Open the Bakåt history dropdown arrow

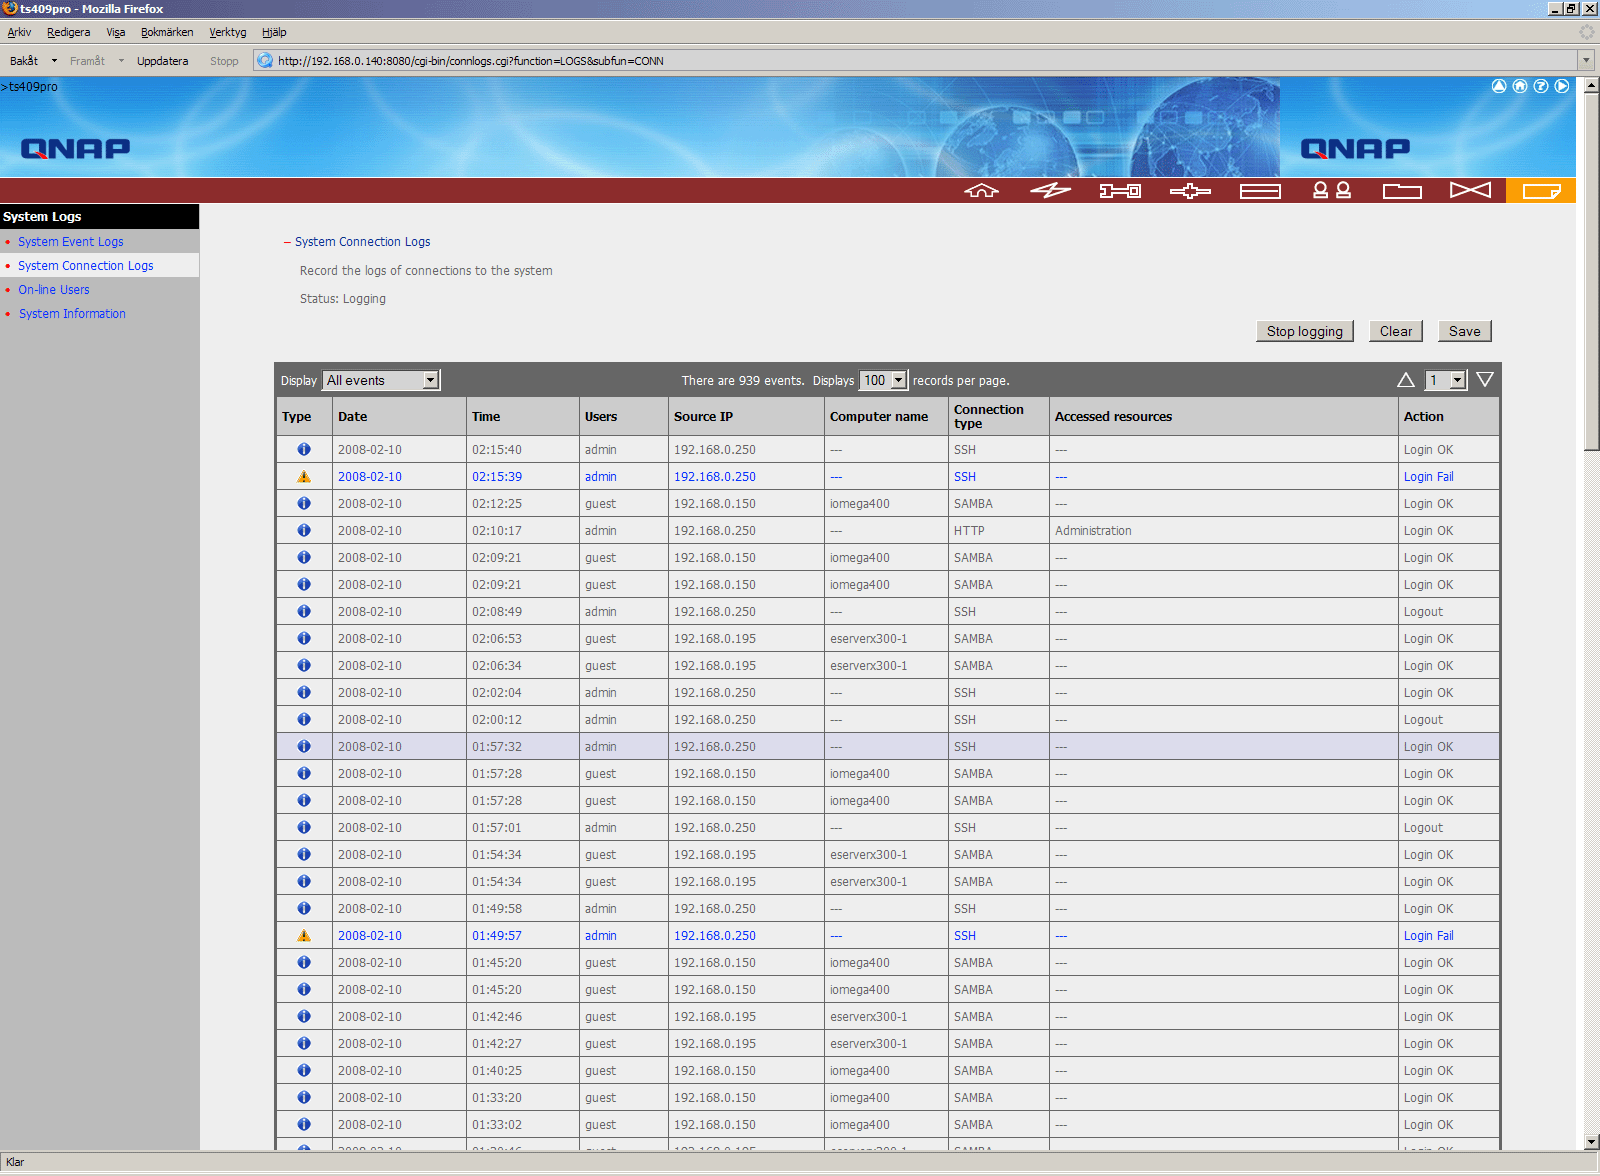[x=54, y=61]
